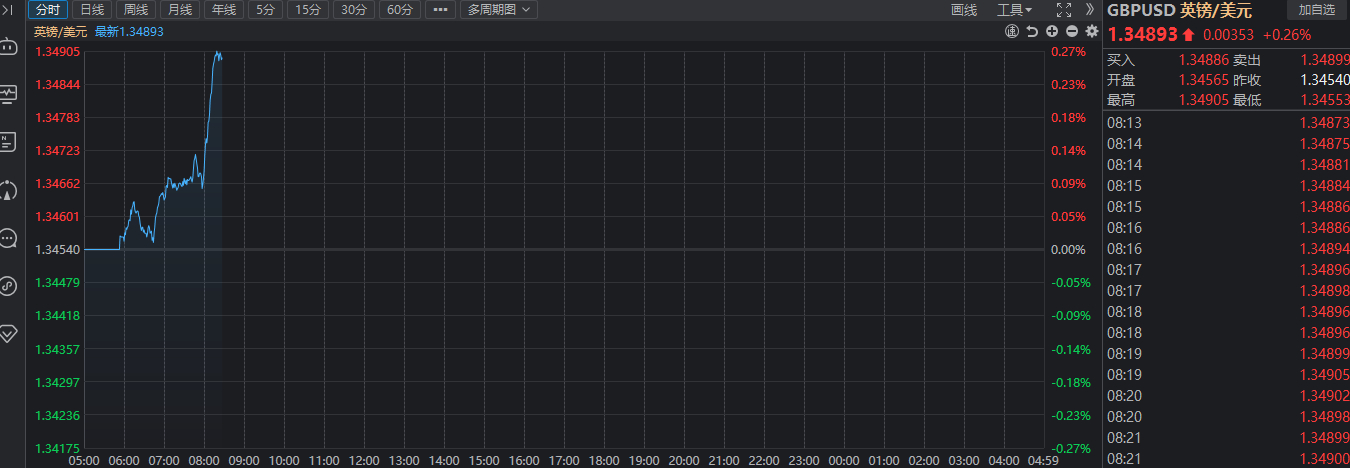Click the 0.27% axis label
The image size is (1350, 468).
1068,51
